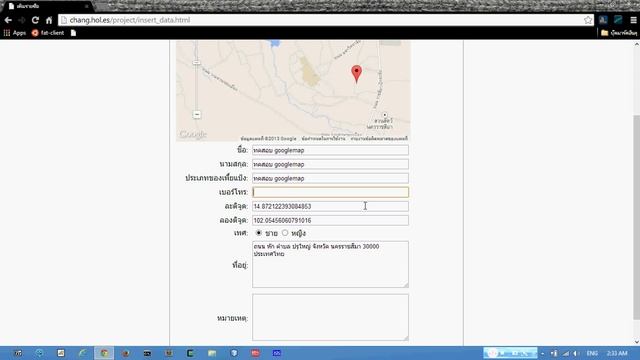Close the current browser tab
Image resolution: width=640 pixels, height=360 pixels.
[x=87, y=7]
